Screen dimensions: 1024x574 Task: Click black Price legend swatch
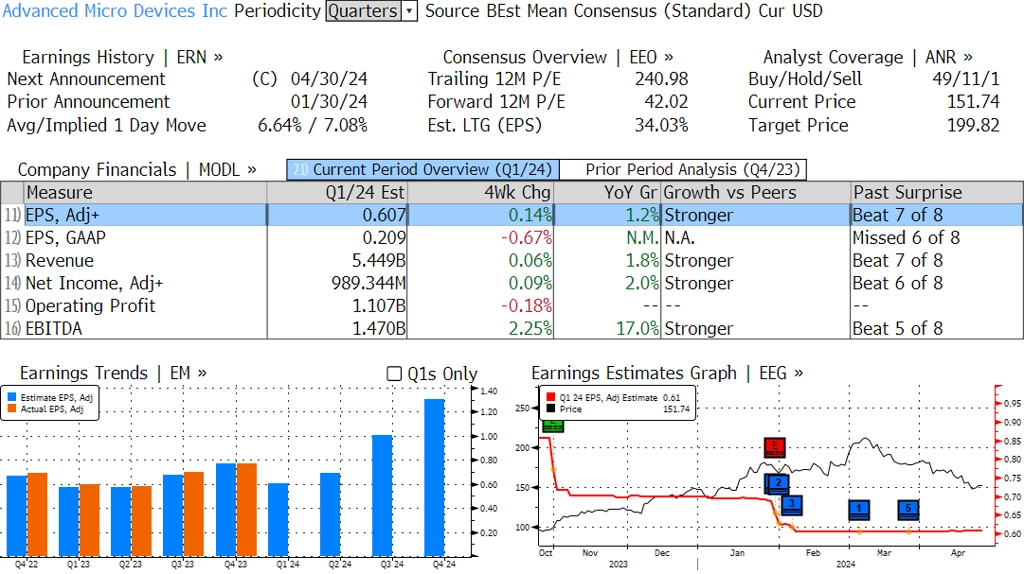pyautogui.click(x=551, y=409)
